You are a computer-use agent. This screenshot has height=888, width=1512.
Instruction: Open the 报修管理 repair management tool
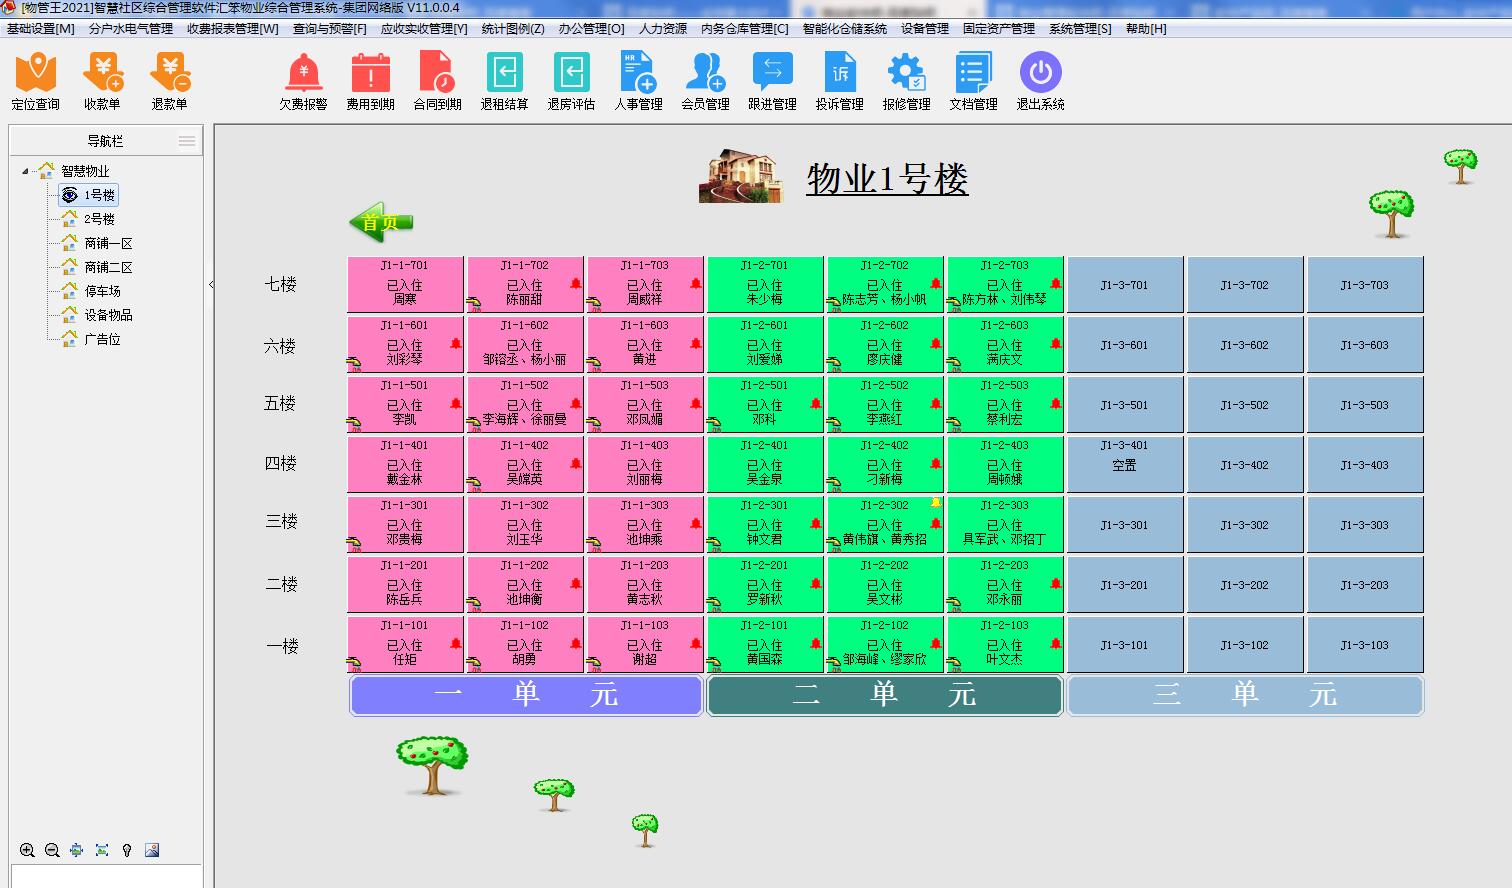click(906, 81)
